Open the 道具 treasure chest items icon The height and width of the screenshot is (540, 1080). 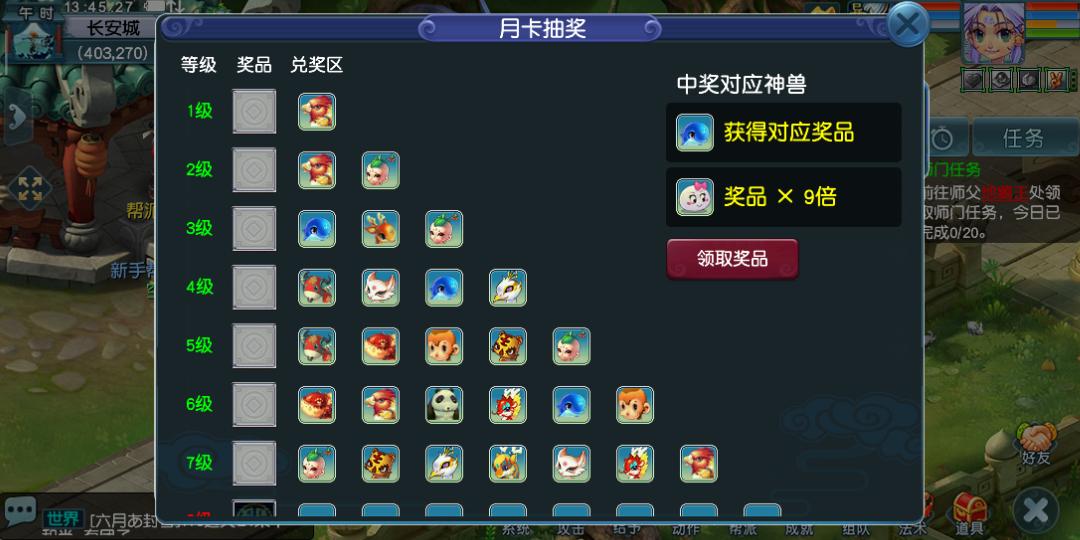[x=969, y=514]
